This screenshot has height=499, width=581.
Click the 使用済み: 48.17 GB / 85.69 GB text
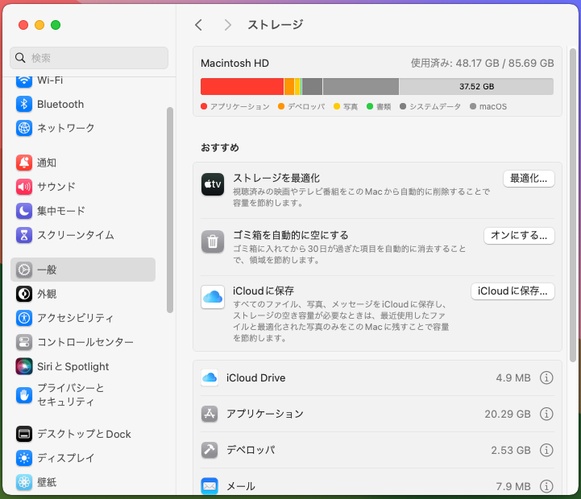coord(482,63)
